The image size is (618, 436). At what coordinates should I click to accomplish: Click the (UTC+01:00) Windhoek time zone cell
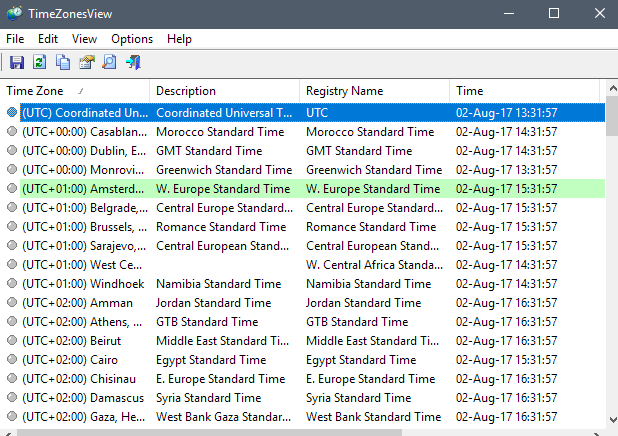tap(83, 284)
